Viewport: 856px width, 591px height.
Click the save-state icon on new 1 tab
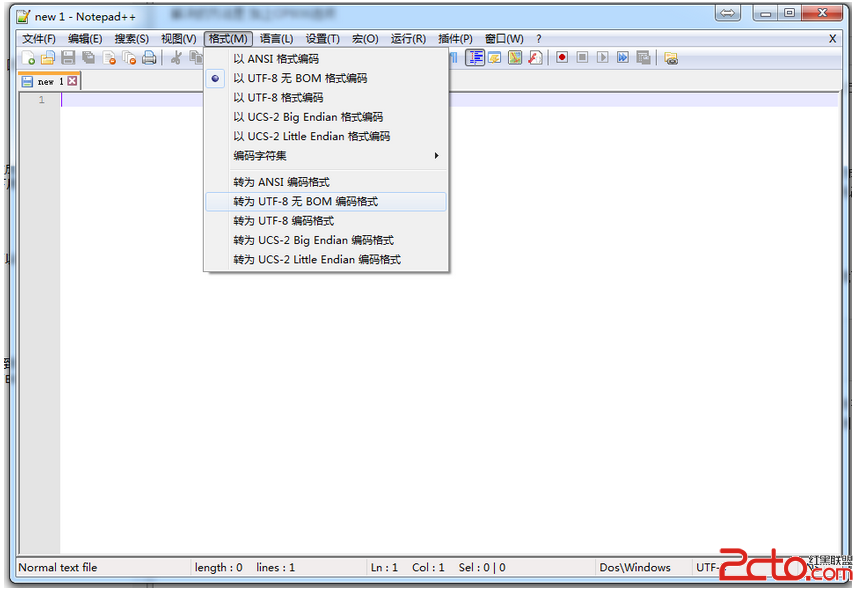27,82
